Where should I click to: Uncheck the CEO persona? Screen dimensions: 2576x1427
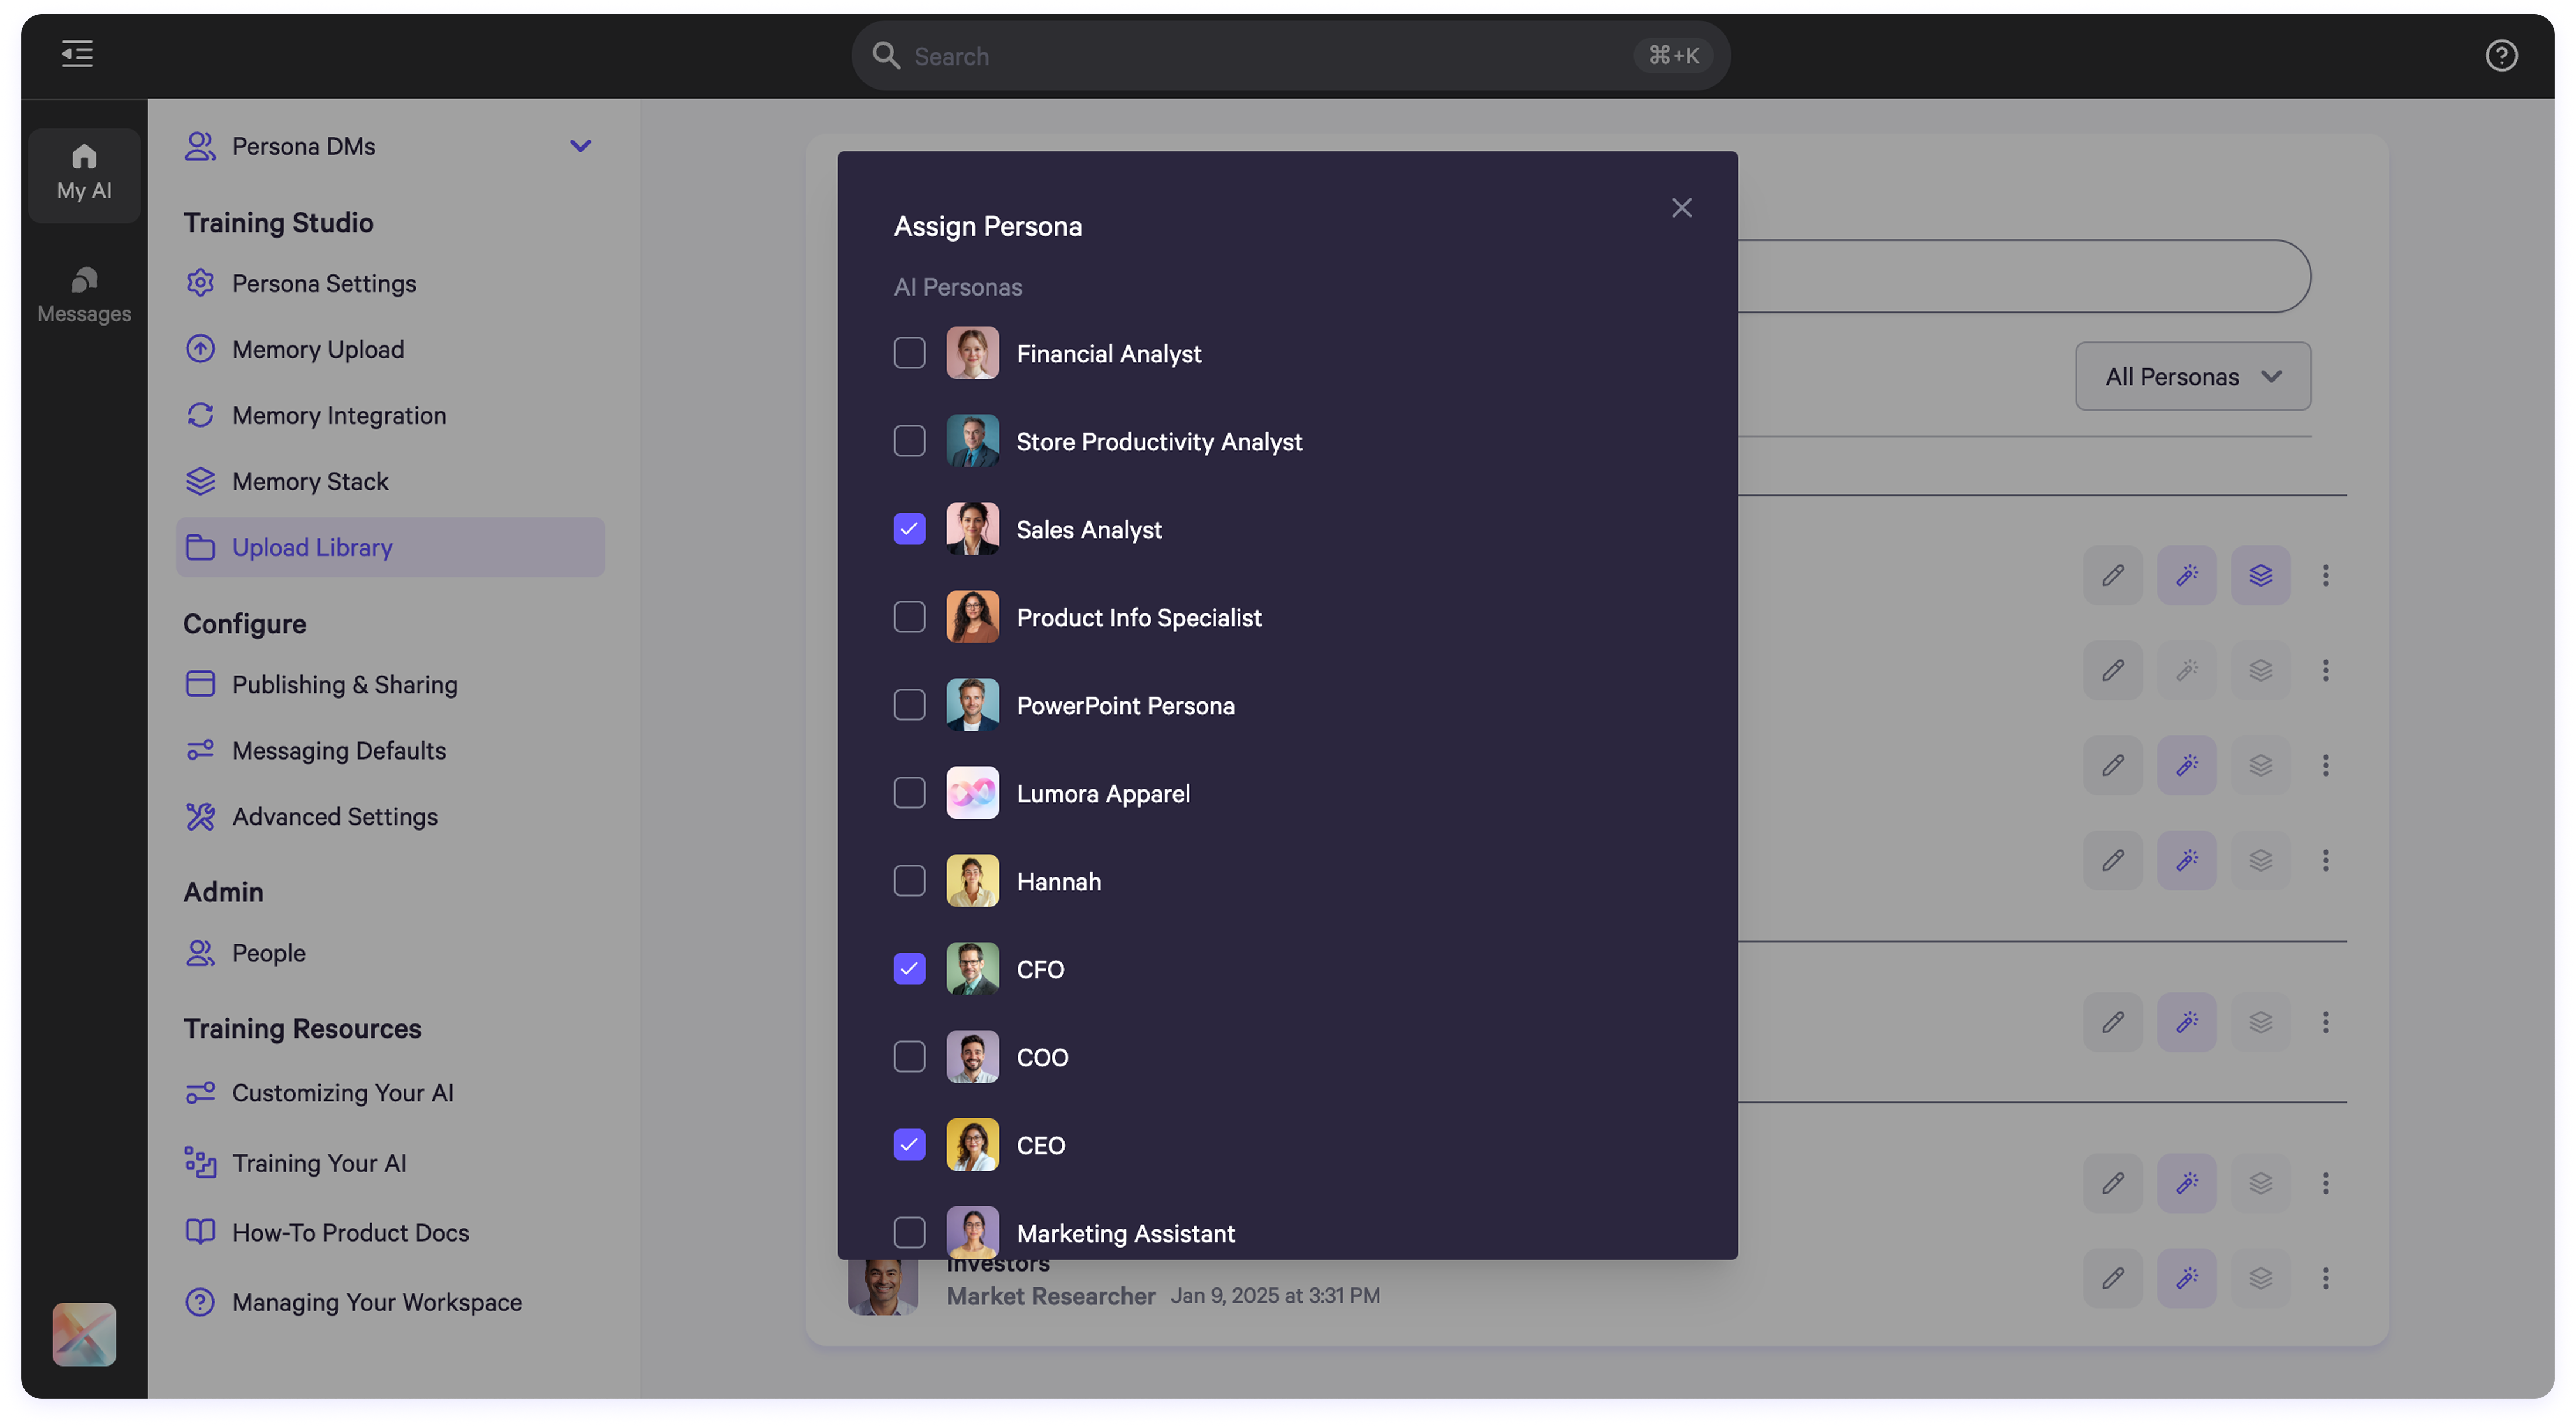click(909, 1145)
